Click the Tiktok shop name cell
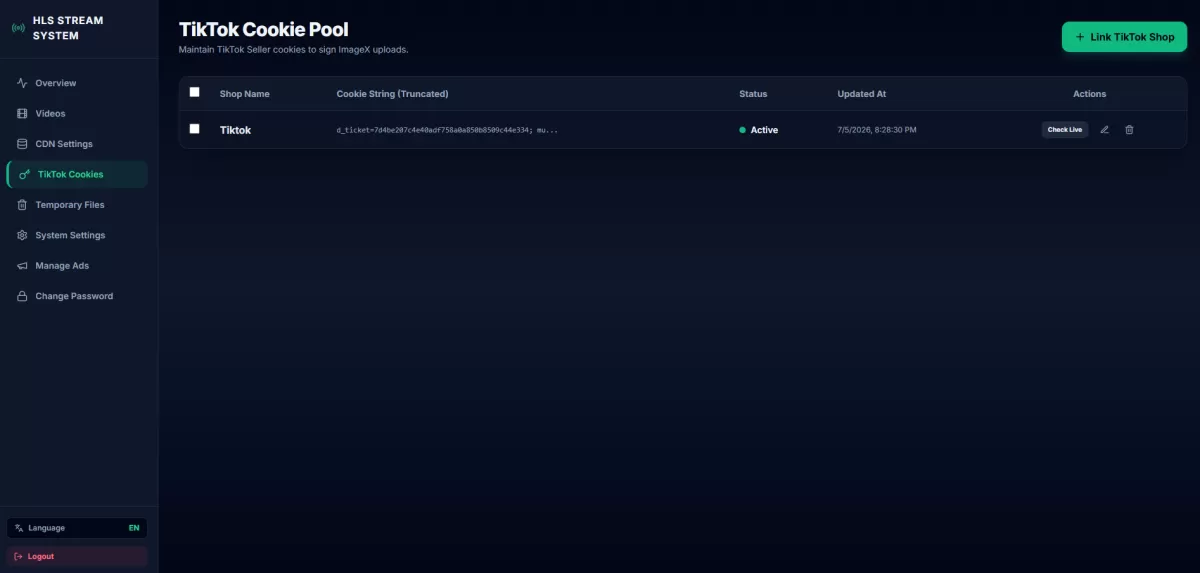This screenshot has height=573, width=1200. 235,130
